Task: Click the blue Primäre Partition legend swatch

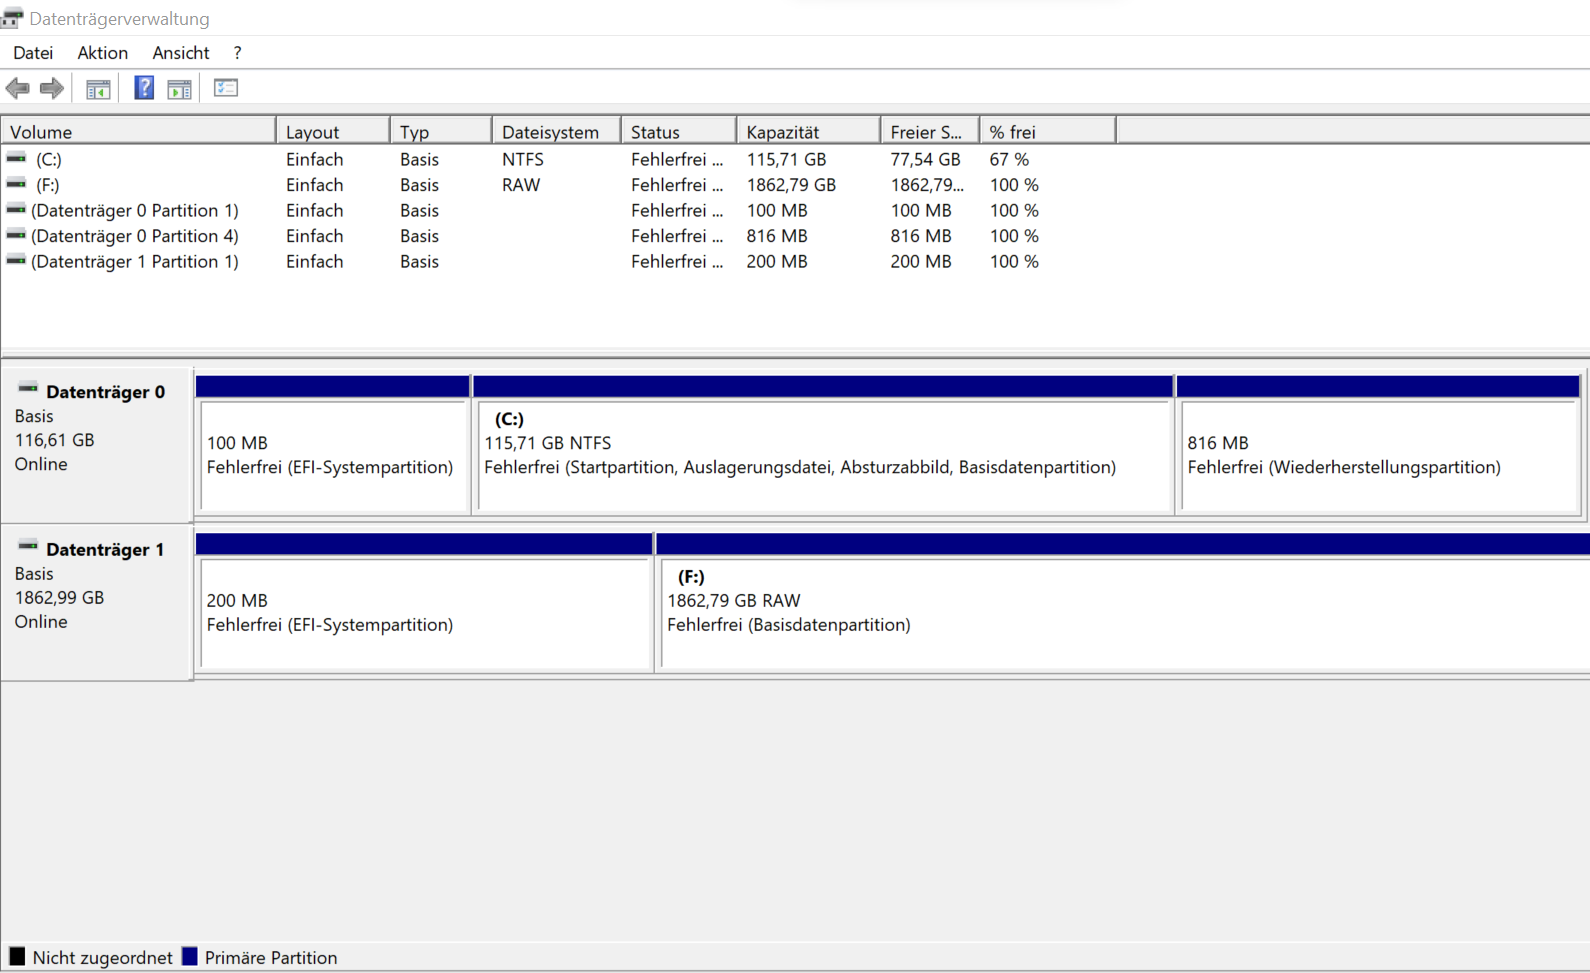Action: [190, 956]
